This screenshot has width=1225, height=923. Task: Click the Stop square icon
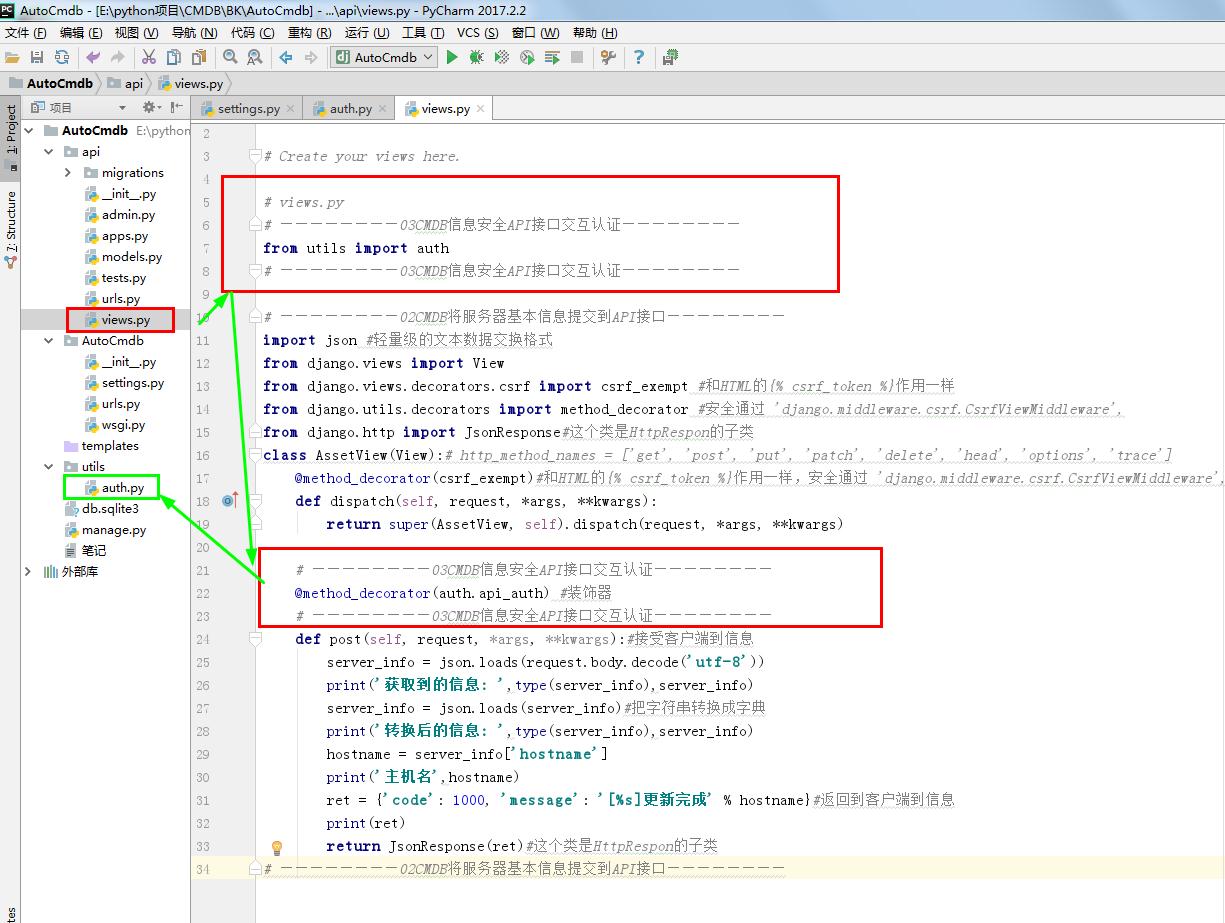click(x=577, y=57)
